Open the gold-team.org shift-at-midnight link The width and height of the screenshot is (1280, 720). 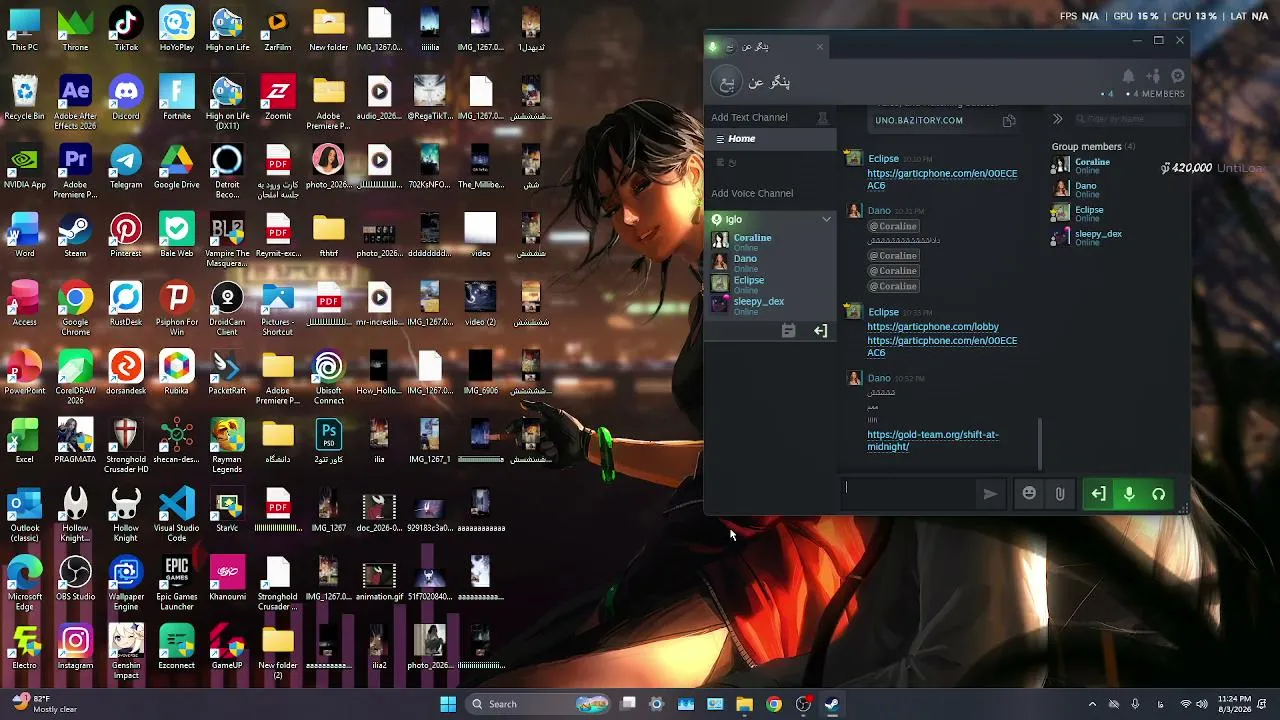(x=933, y=441)
